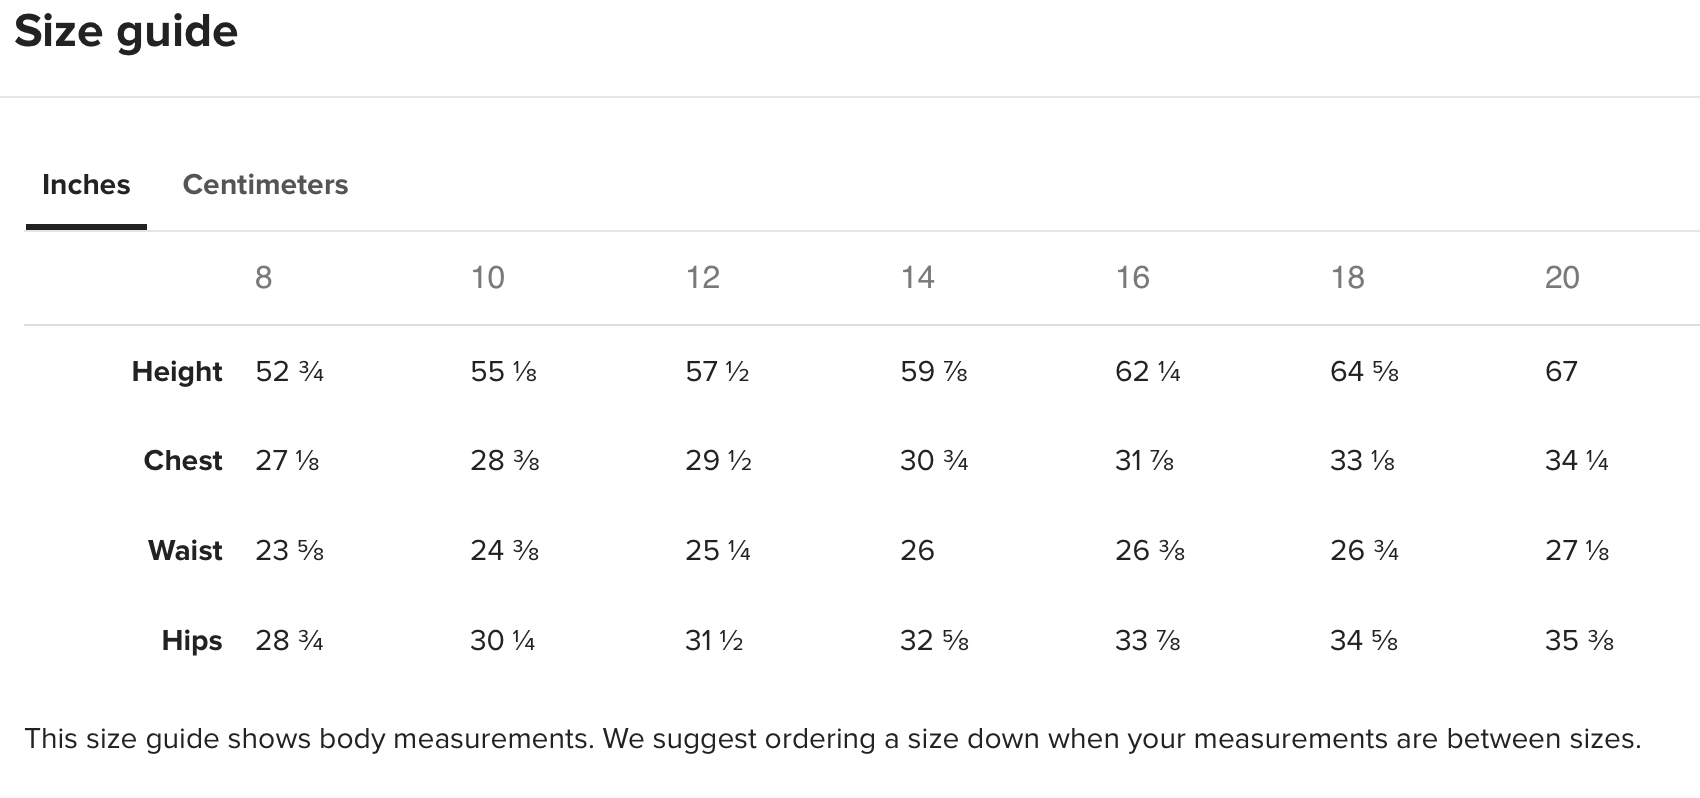
Task: Click the size 10 column header
Action: [488, 277]
